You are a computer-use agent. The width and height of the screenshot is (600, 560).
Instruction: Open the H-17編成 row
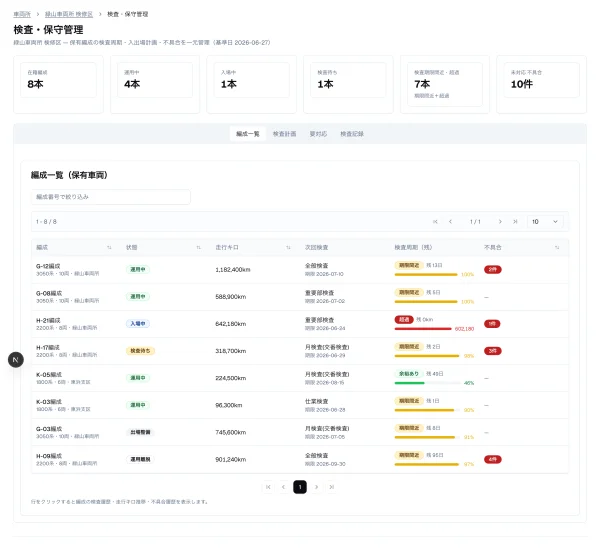[300, 351]
